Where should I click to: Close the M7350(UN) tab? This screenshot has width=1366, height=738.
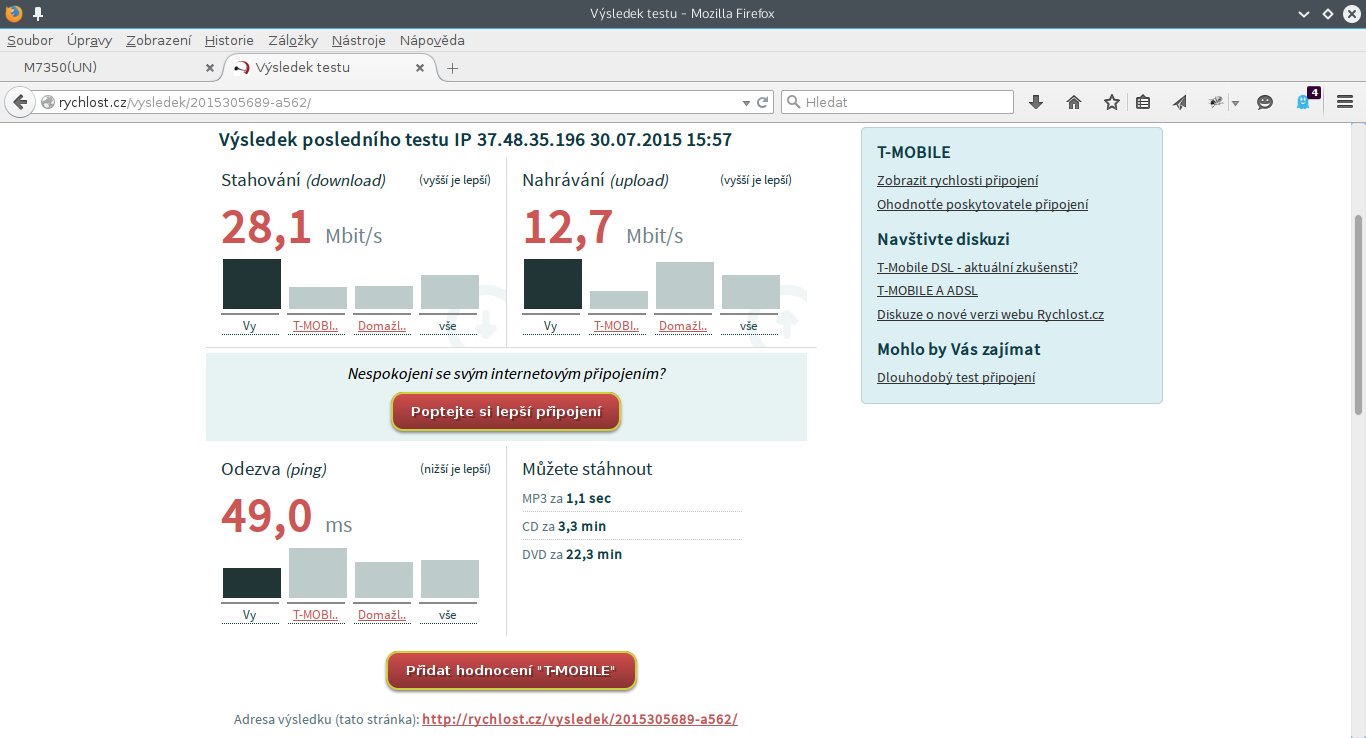click(x=210, y=68)
